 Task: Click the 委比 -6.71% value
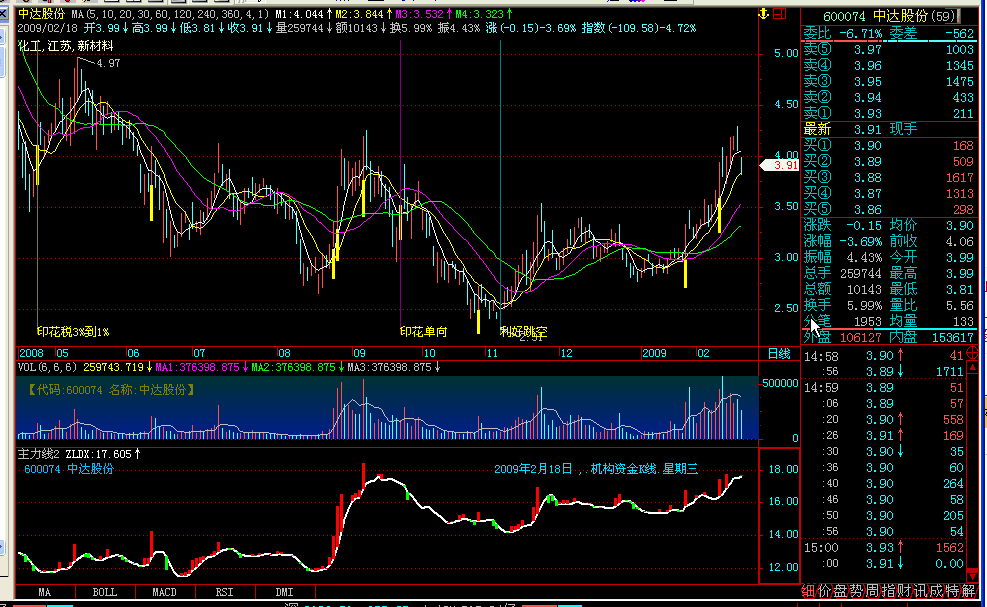[x=860, y=33]
